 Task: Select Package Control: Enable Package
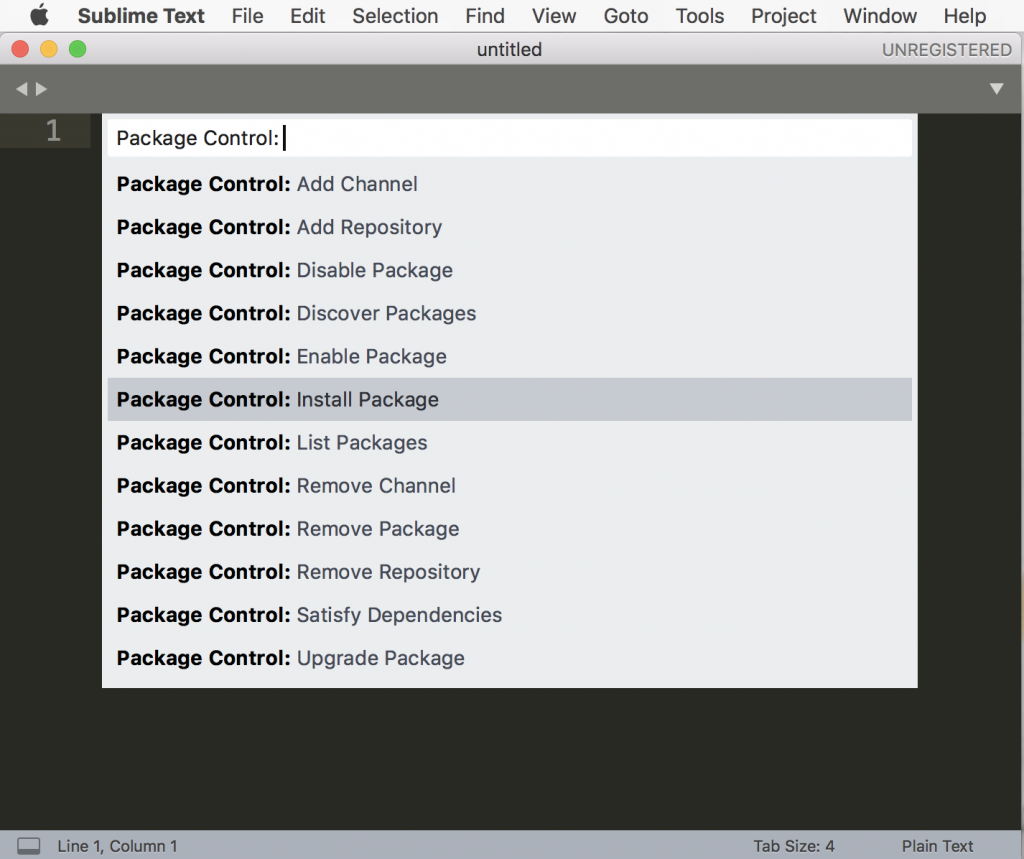pos(509,356)
